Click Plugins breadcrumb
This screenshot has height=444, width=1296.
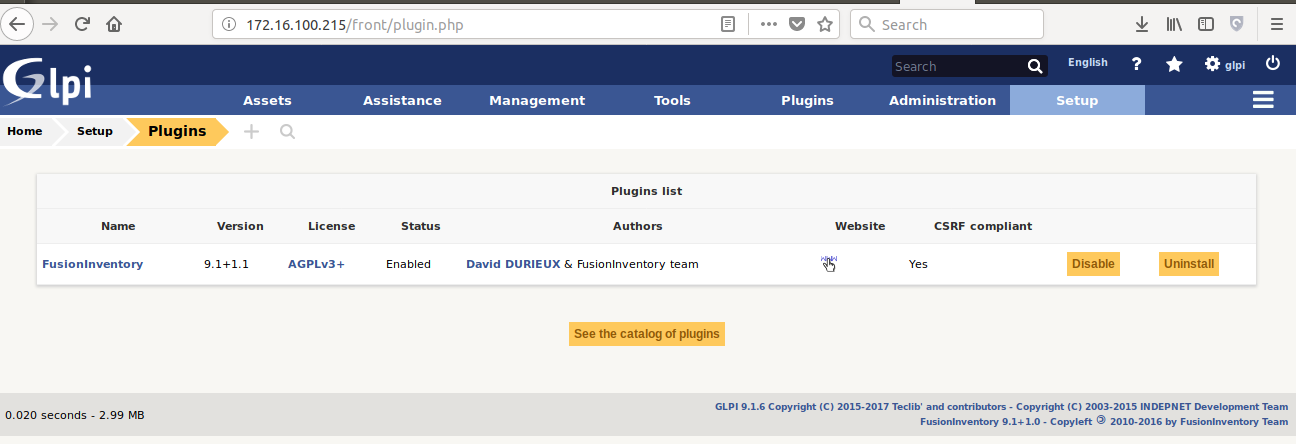click(177, 131)
